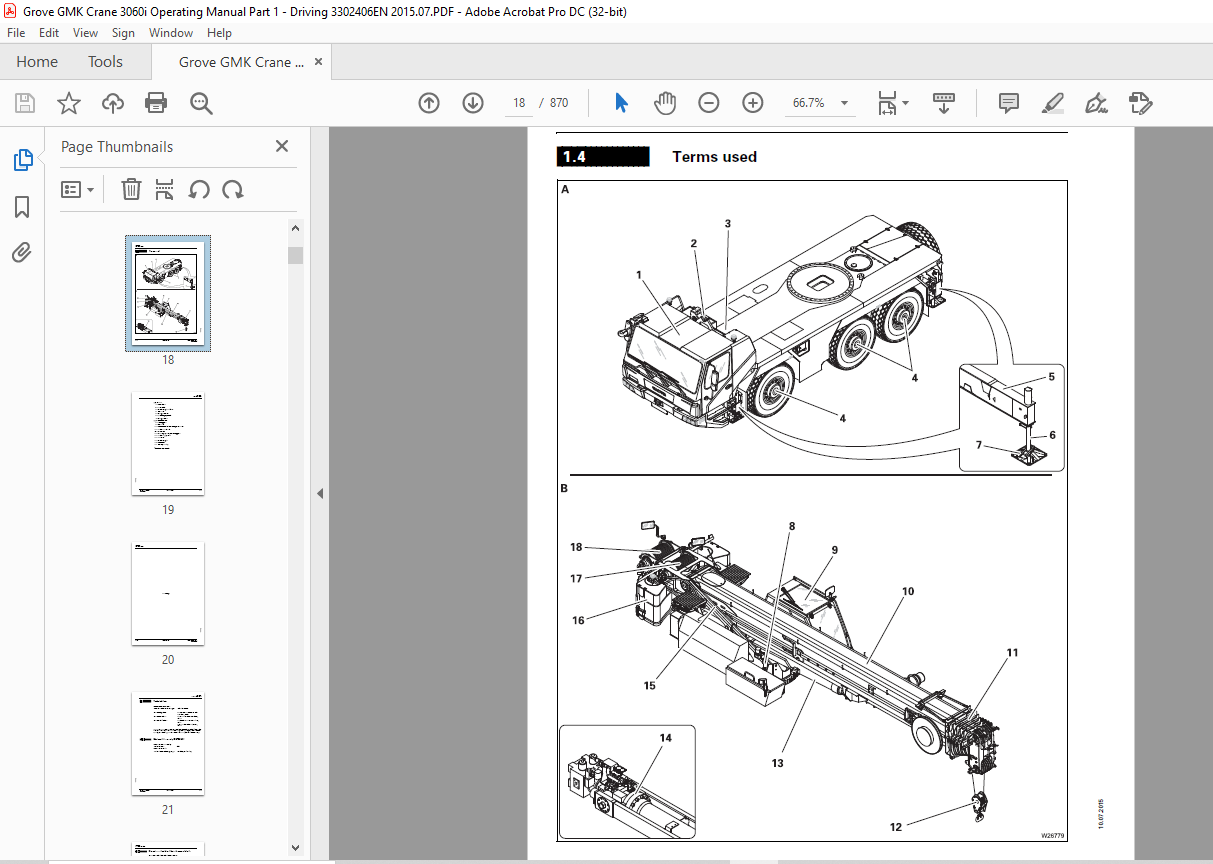Image resolution: width=1213 pixels, height=864 pixels.
Task: Click the insert/extract pages scissors icon
Action: tap(165, 189)
